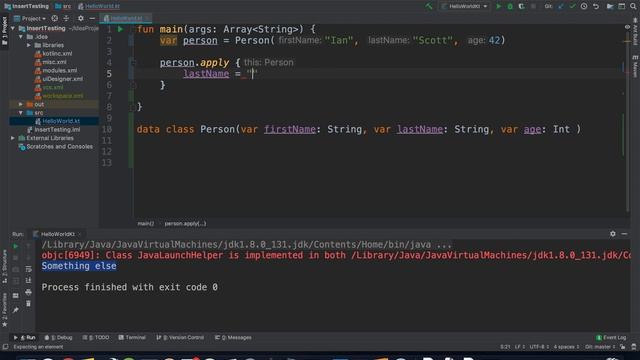Toggle the Favorites side tool window button
Screen dimensions: 640x360
4,310
